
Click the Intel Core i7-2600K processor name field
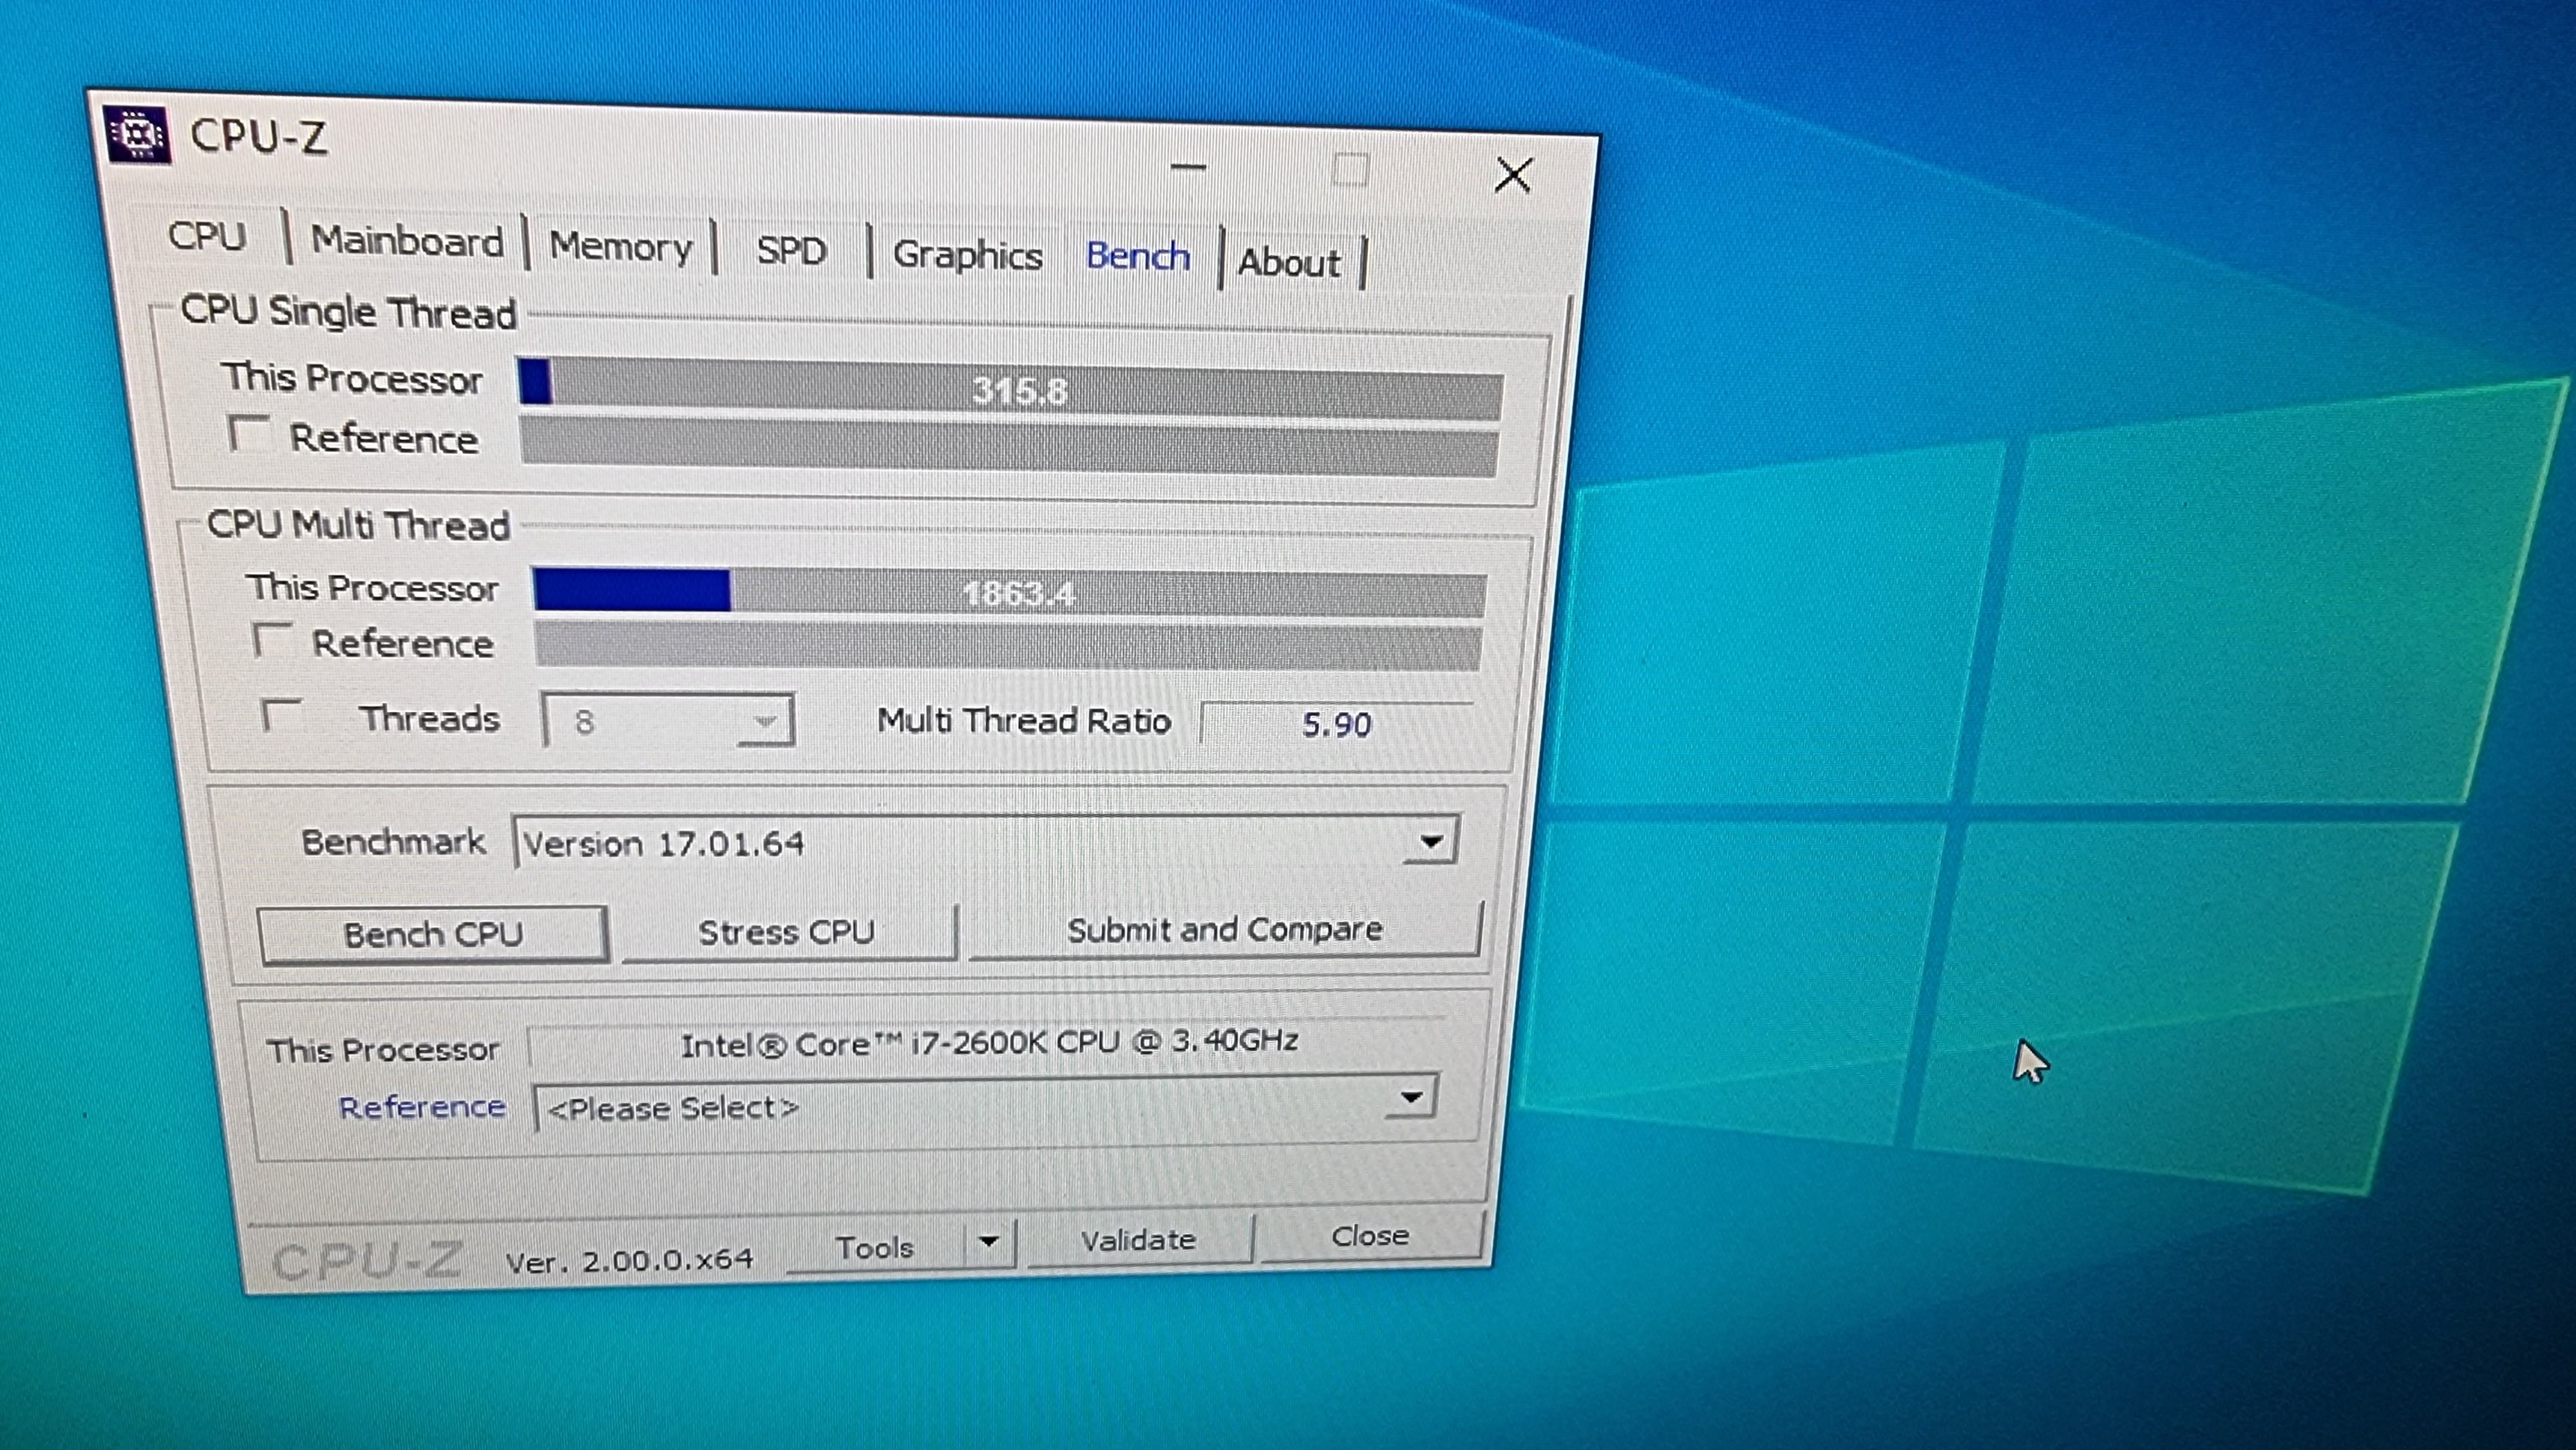pyautogui.click(x=988, y=1043)
